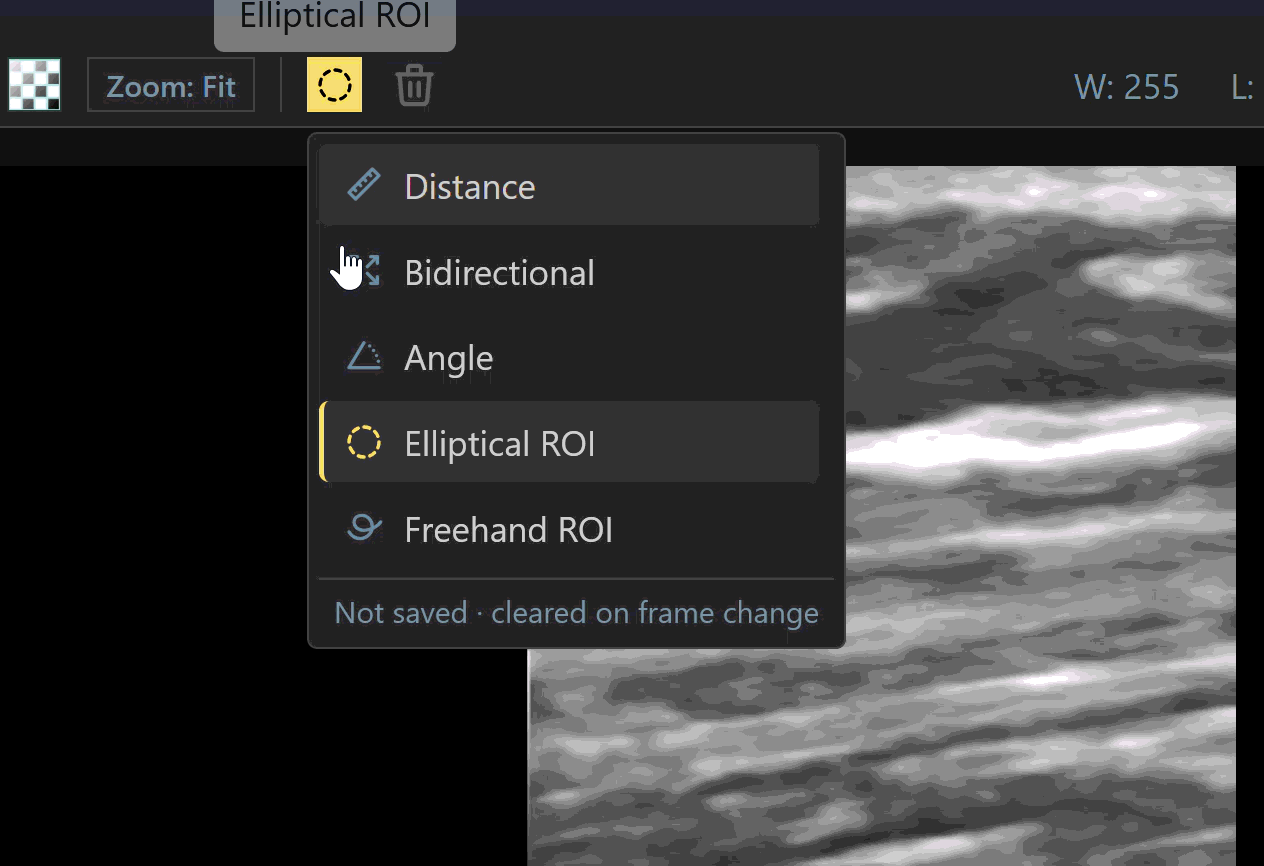Choose the Distance menu entry label
This screenshot has width=1264, height=866.
(x=470, y=187)
